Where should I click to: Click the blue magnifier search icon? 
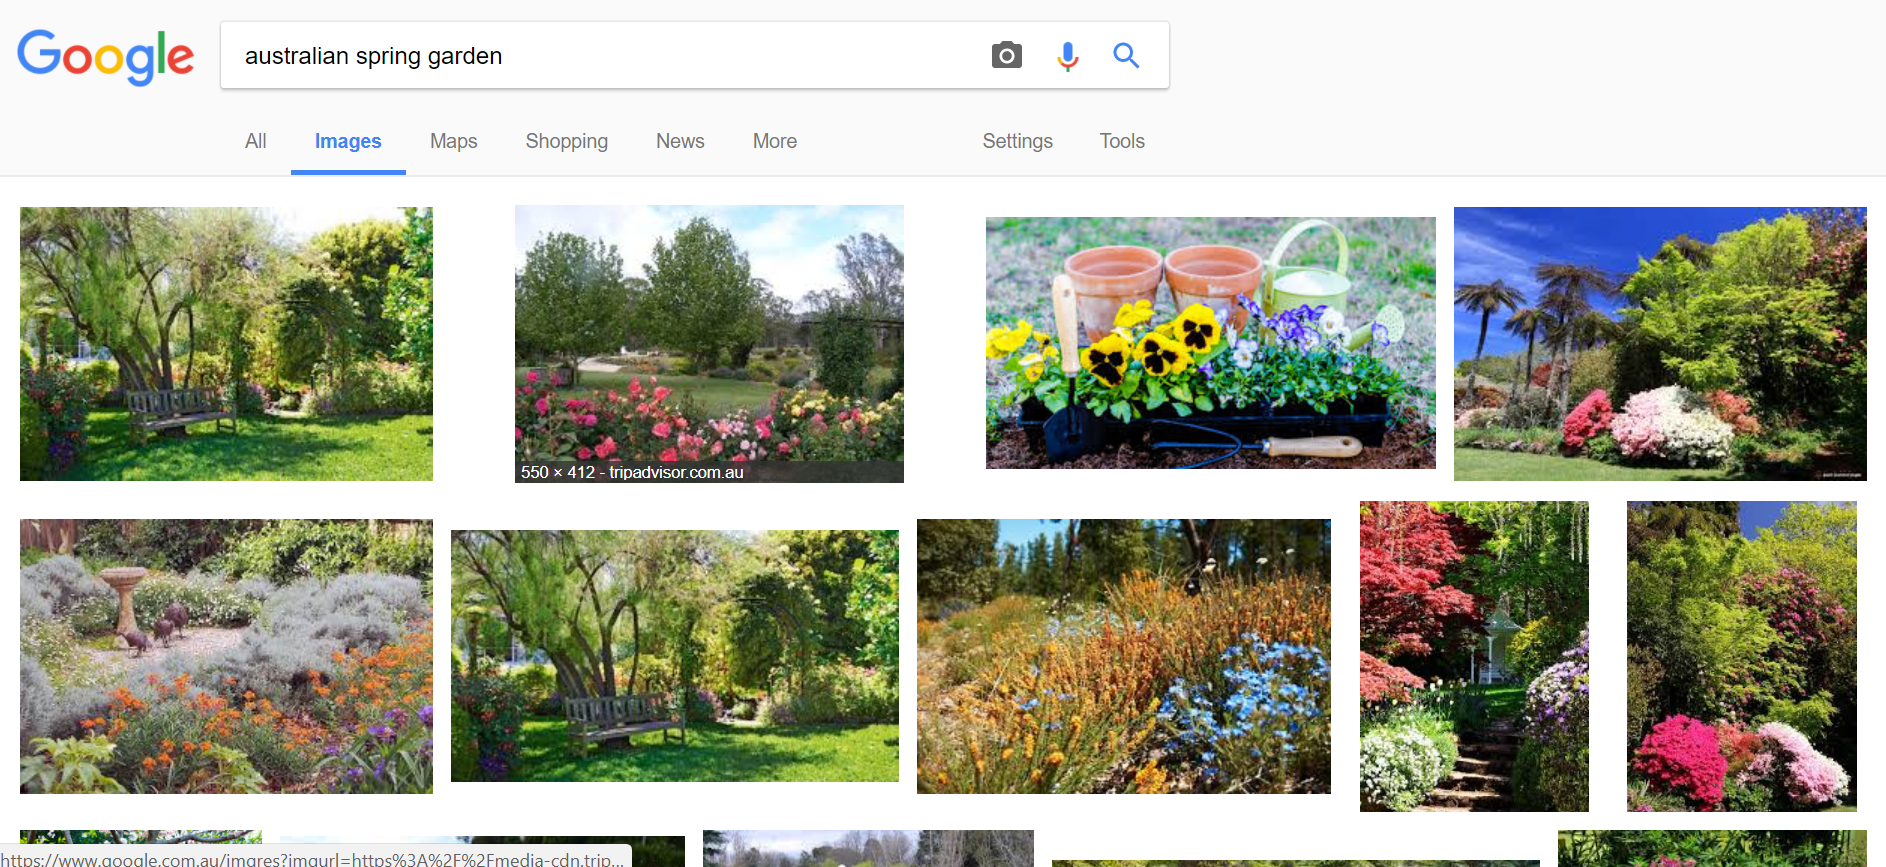click(1126, 56)
